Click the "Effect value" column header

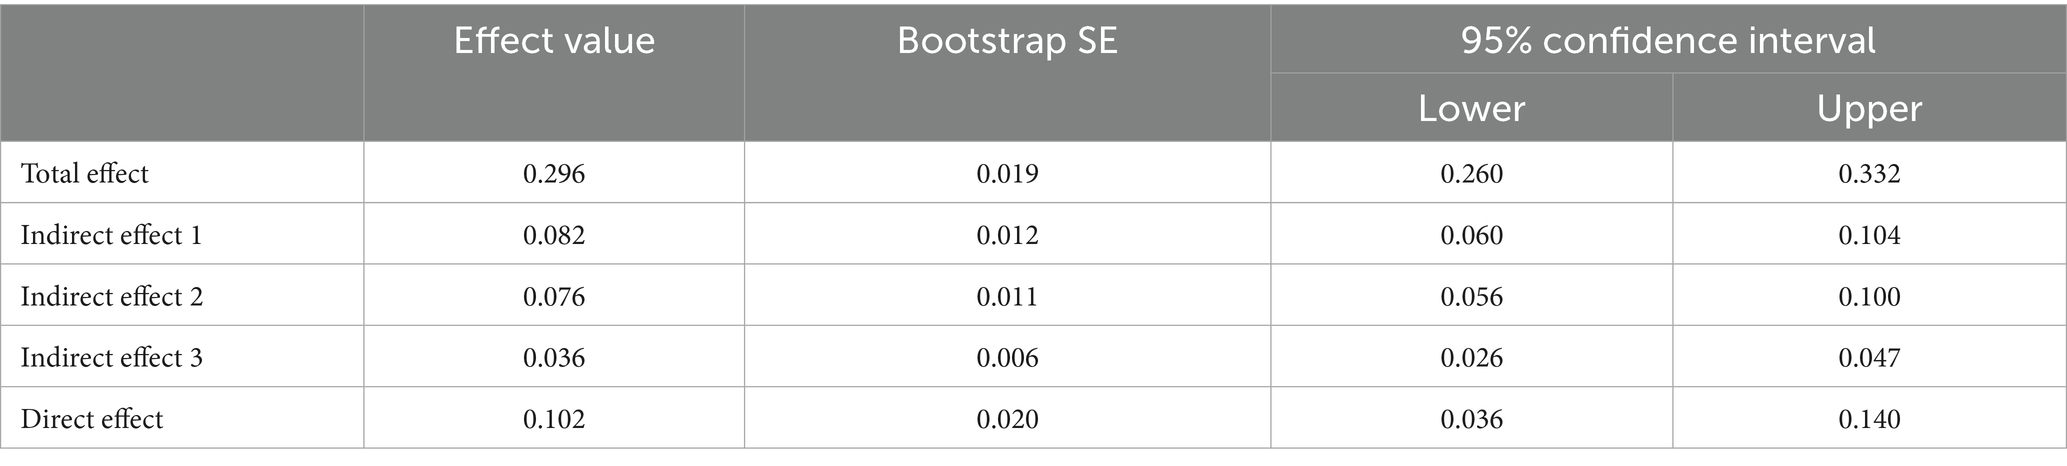point(554,41)
